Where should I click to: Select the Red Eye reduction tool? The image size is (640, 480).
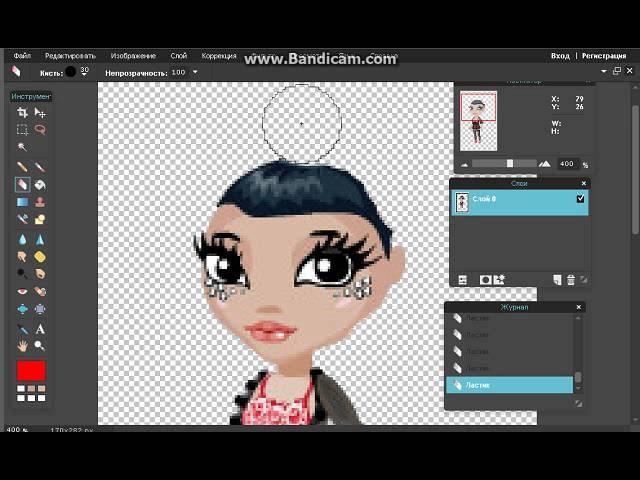pos(22,291)
